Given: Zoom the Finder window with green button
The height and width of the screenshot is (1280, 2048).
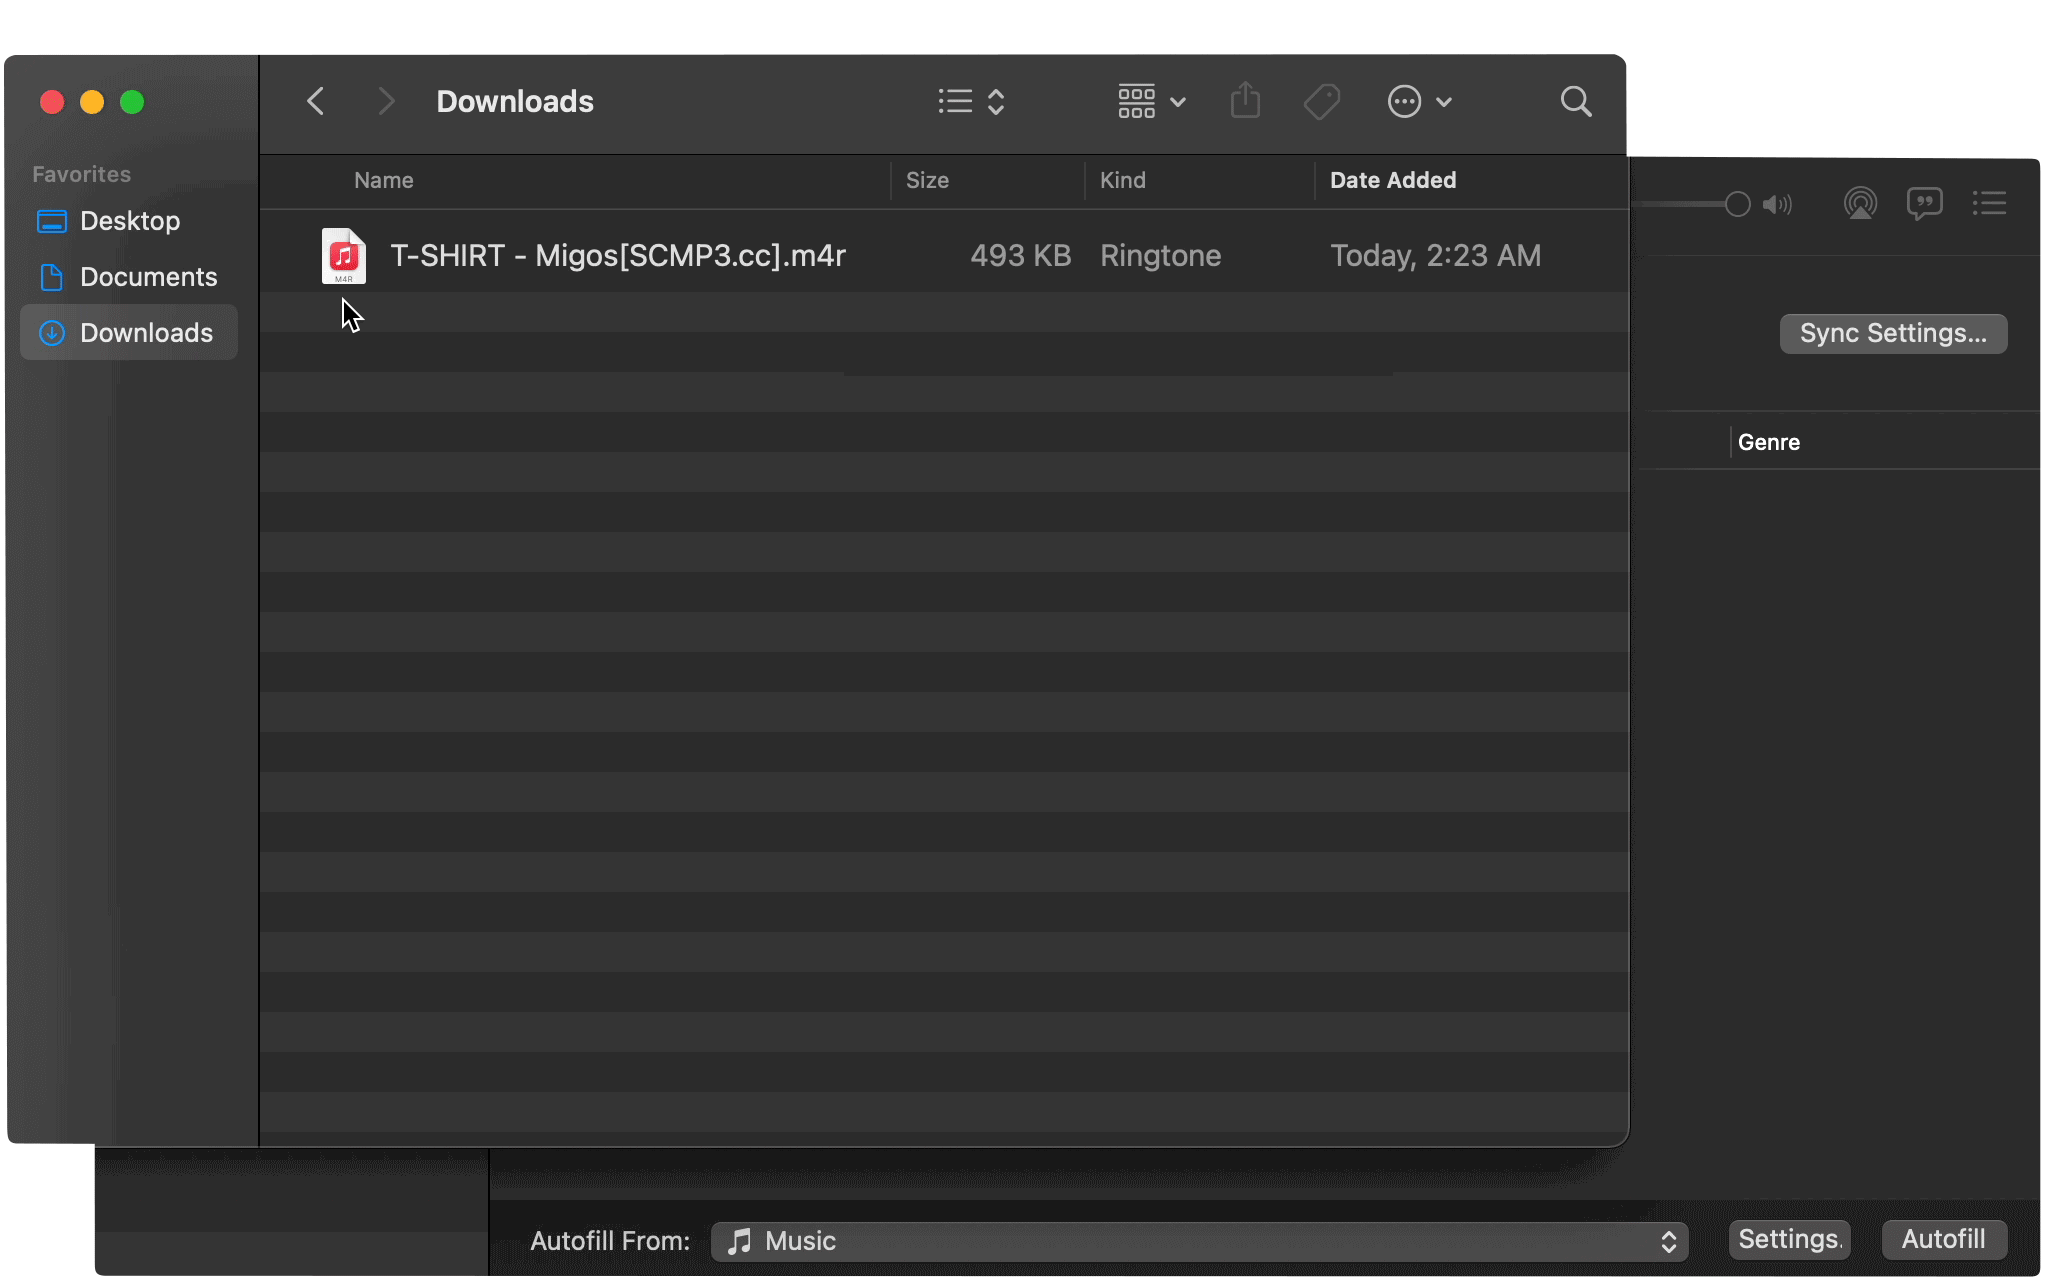Looking at the screenshot, I should (132, 102).
